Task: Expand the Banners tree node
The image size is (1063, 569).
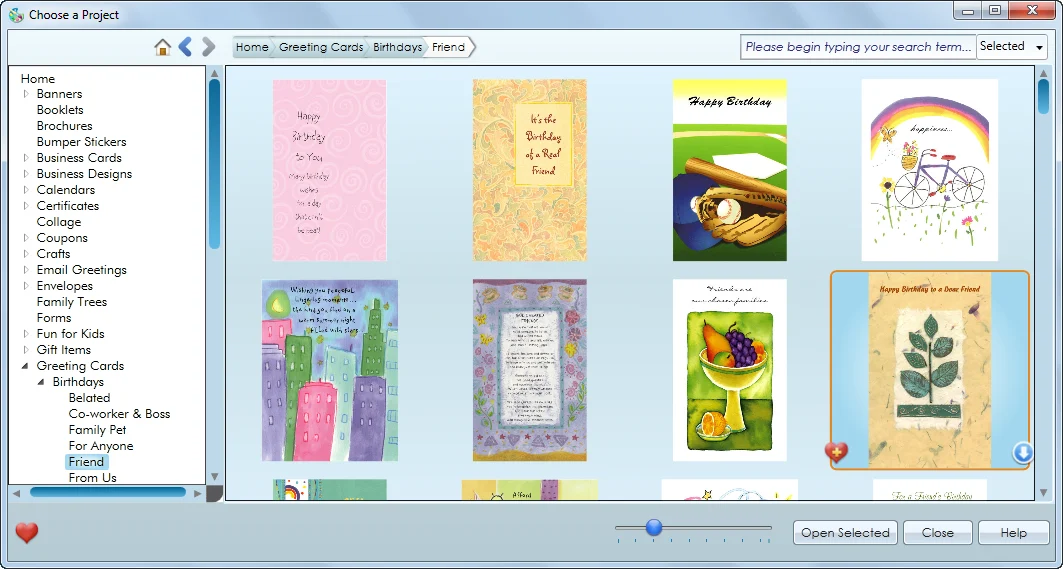Action: 26,94
